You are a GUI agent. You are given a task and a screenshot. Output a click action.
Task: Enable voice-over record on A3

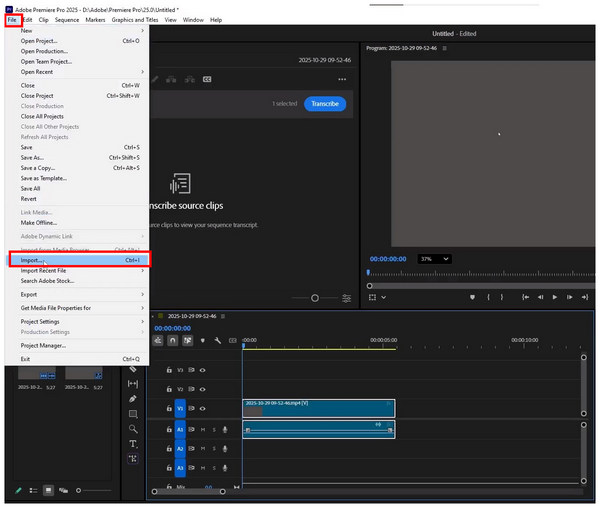pyautogui.click(x=225, y=468)
